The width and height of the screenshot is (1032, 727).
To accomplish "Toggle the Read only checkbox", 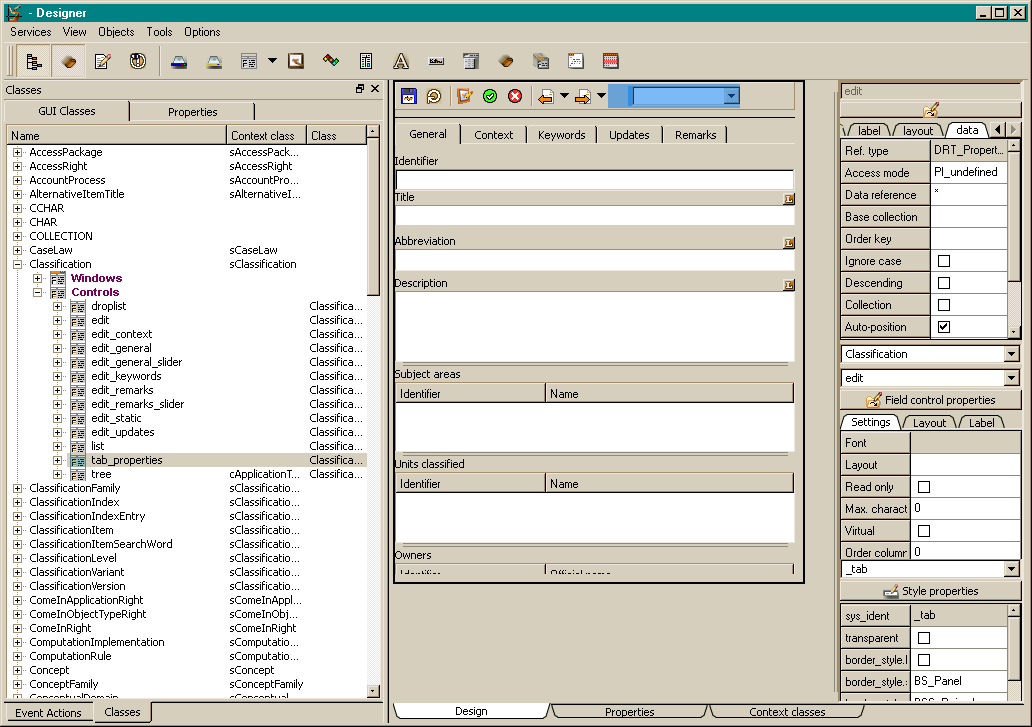I will coord(923,487).
